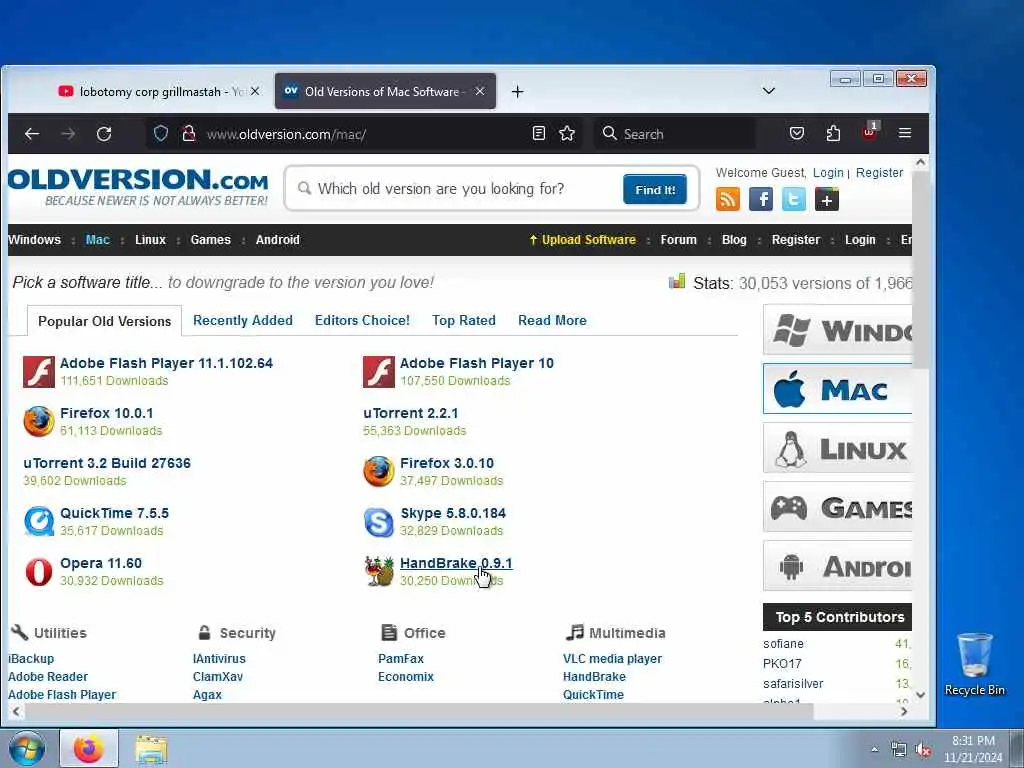This screenshot has height=768, width=1024.
Task: Click the Android robot sidebar banner
Action: click(x=837, y=566)
